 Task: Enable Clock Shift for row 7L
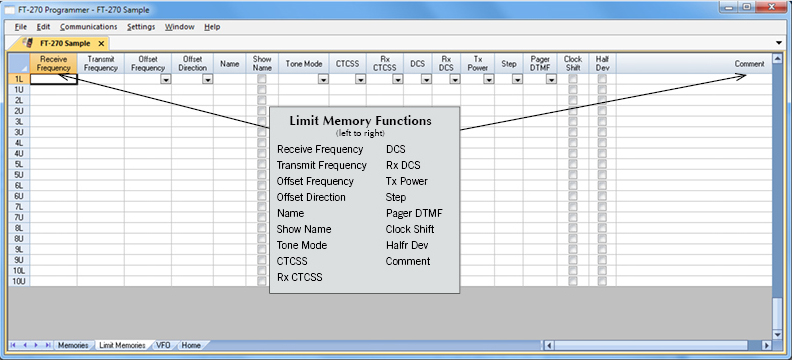click(x=573, y=207)
